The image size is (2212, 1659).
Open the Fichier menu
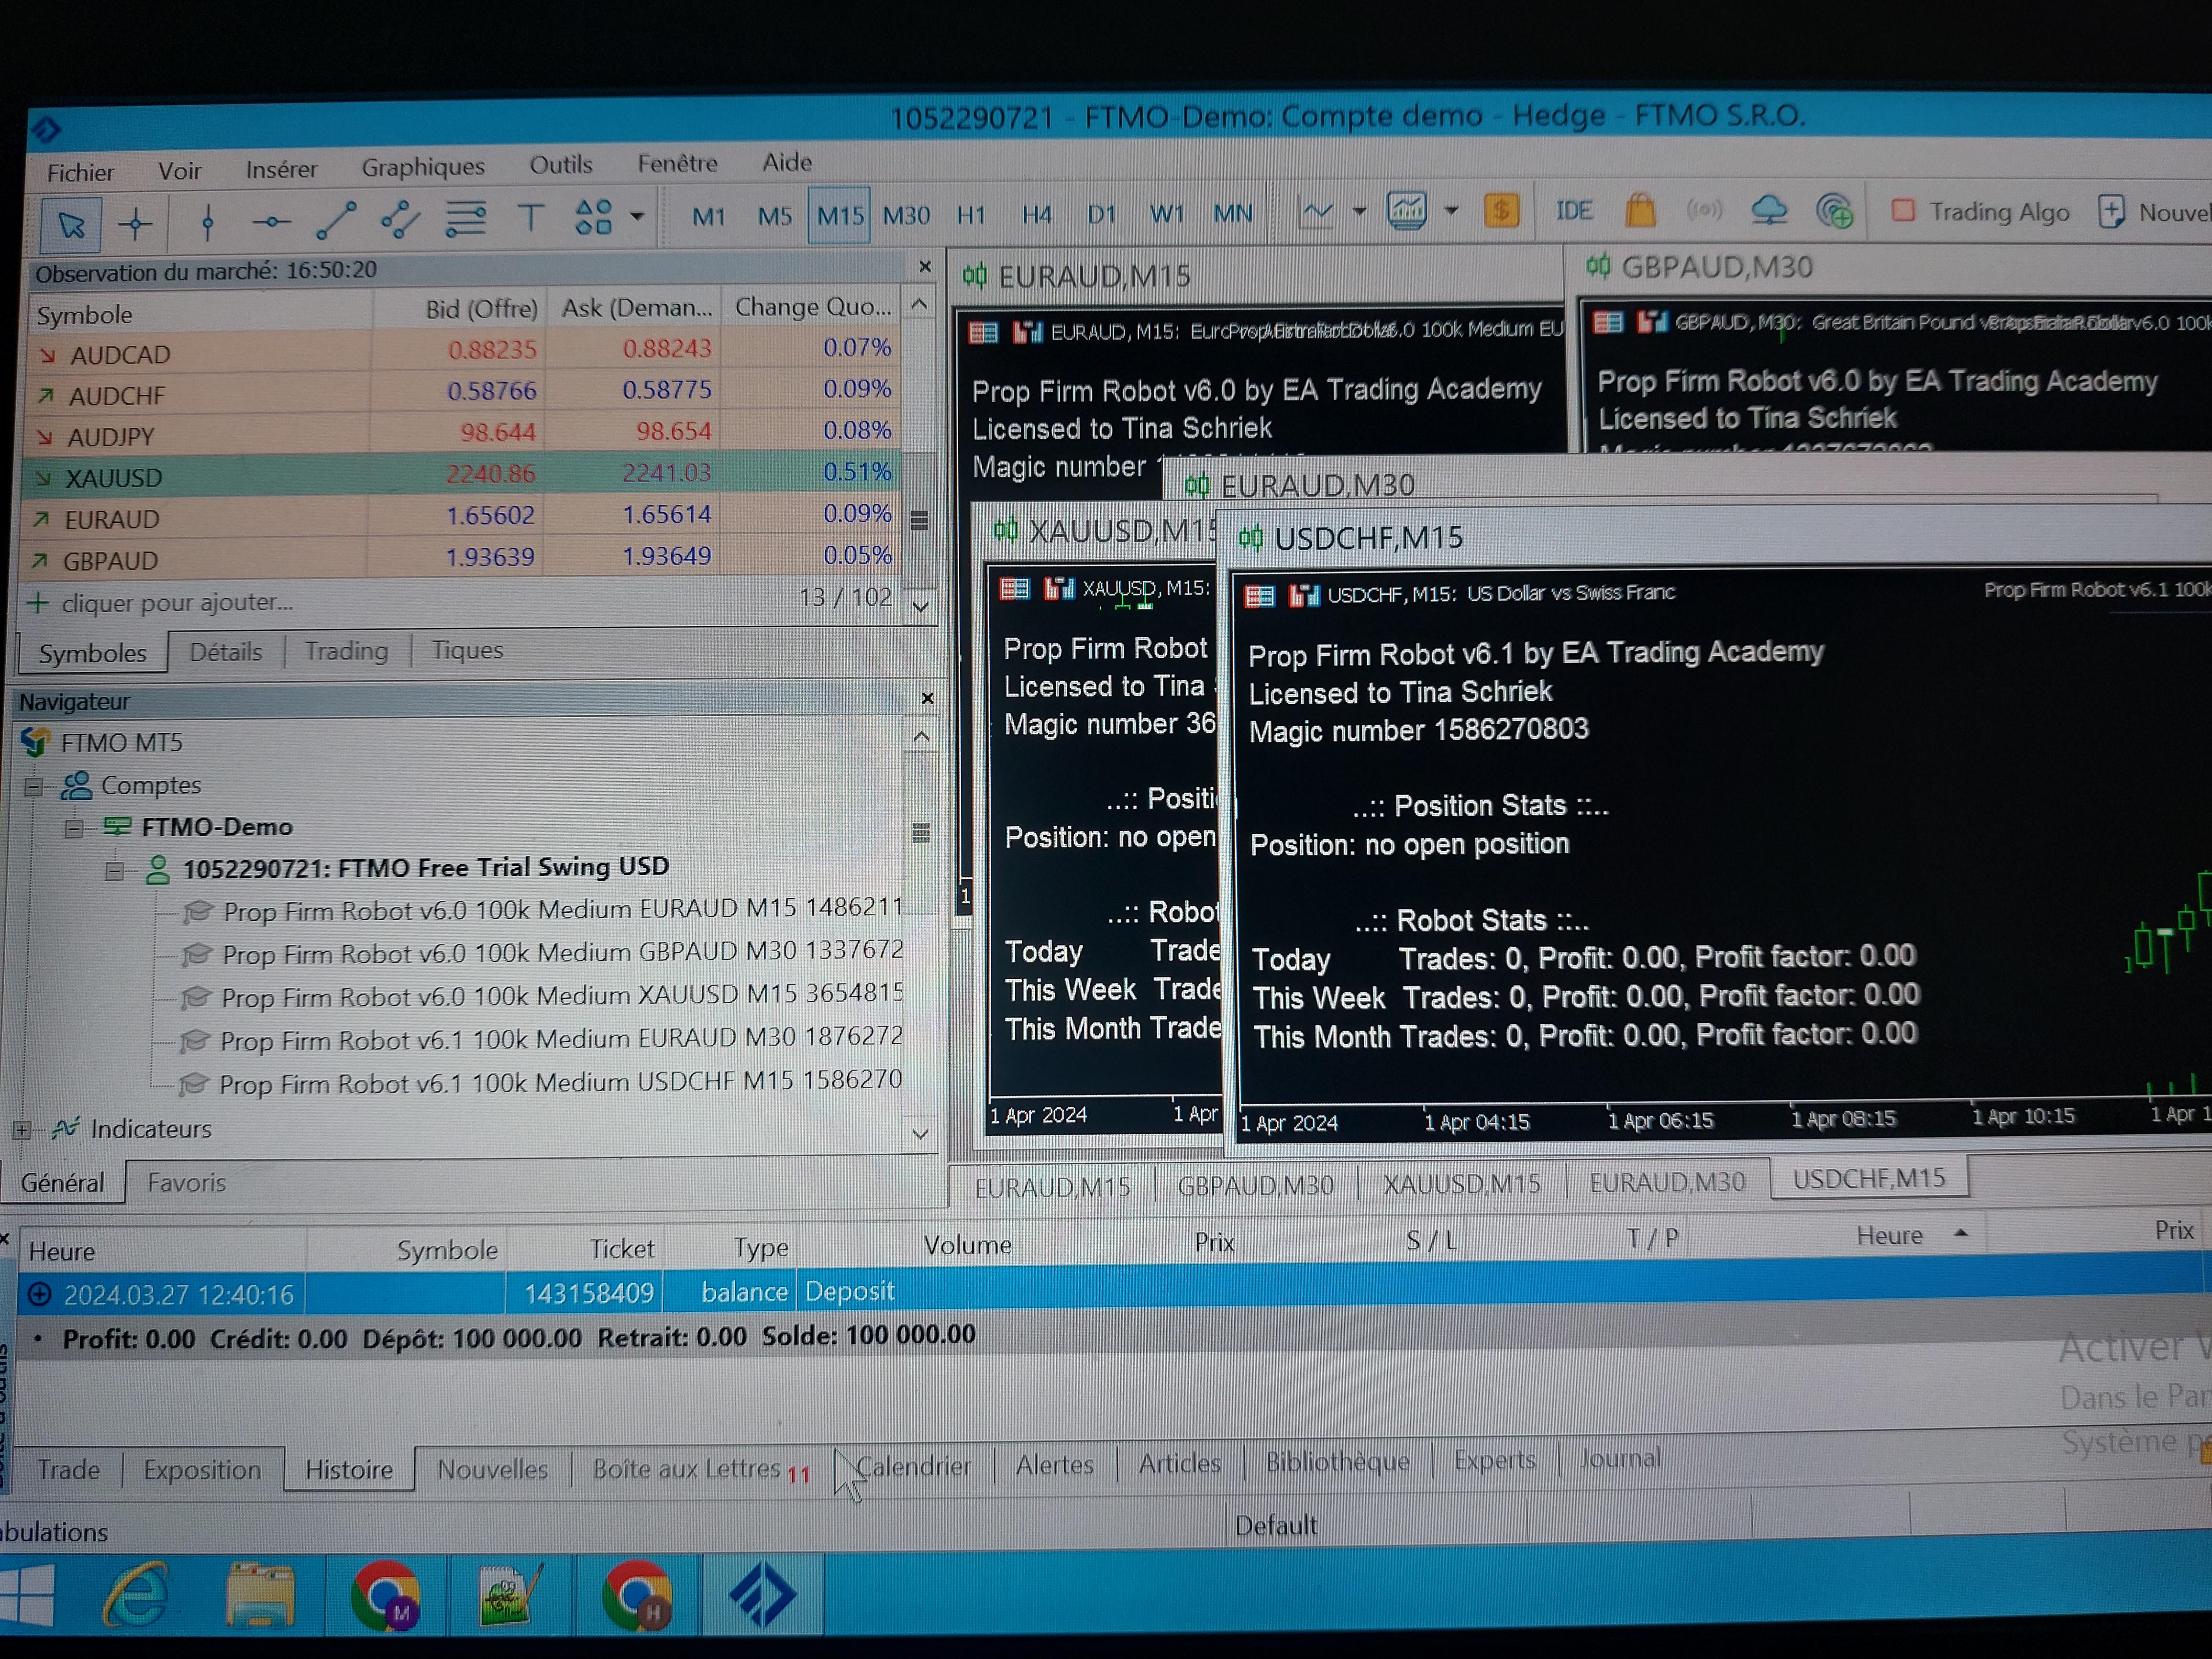click(x=80, y=173)
